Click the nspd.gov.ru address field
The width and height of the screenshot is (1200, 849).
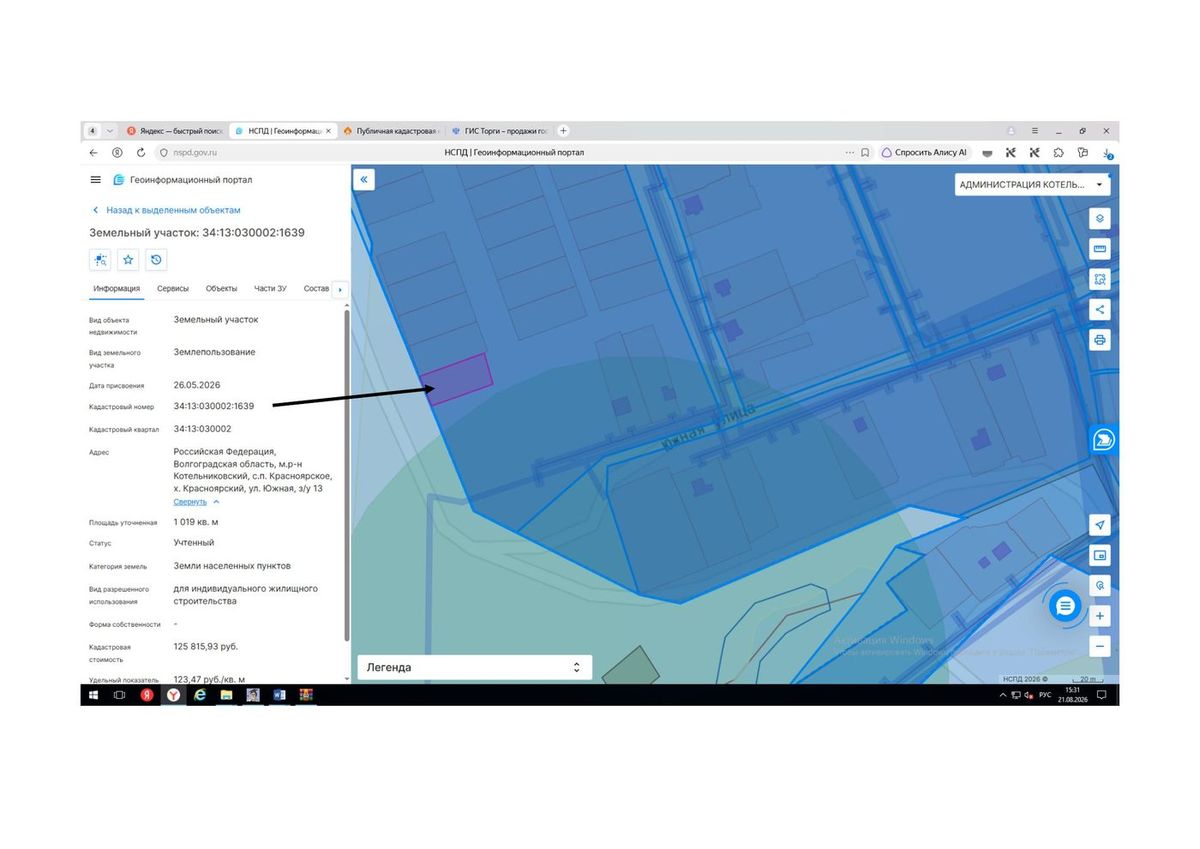(x=195, y=153)
